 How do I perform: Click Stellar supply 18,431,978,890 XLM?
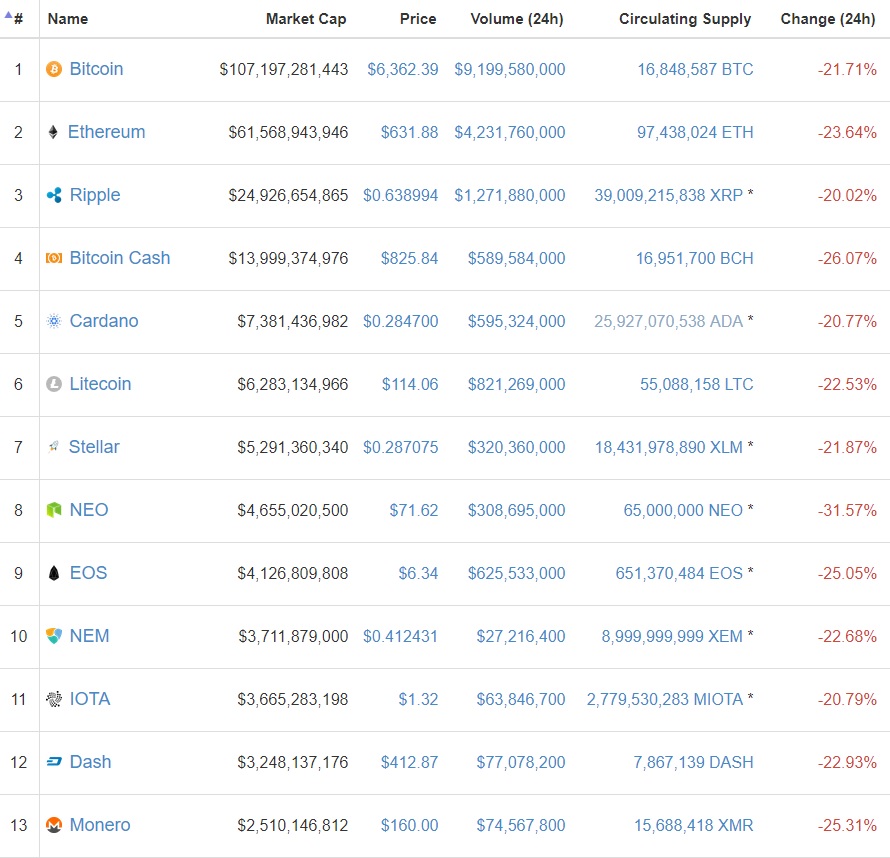click(669, 448)
